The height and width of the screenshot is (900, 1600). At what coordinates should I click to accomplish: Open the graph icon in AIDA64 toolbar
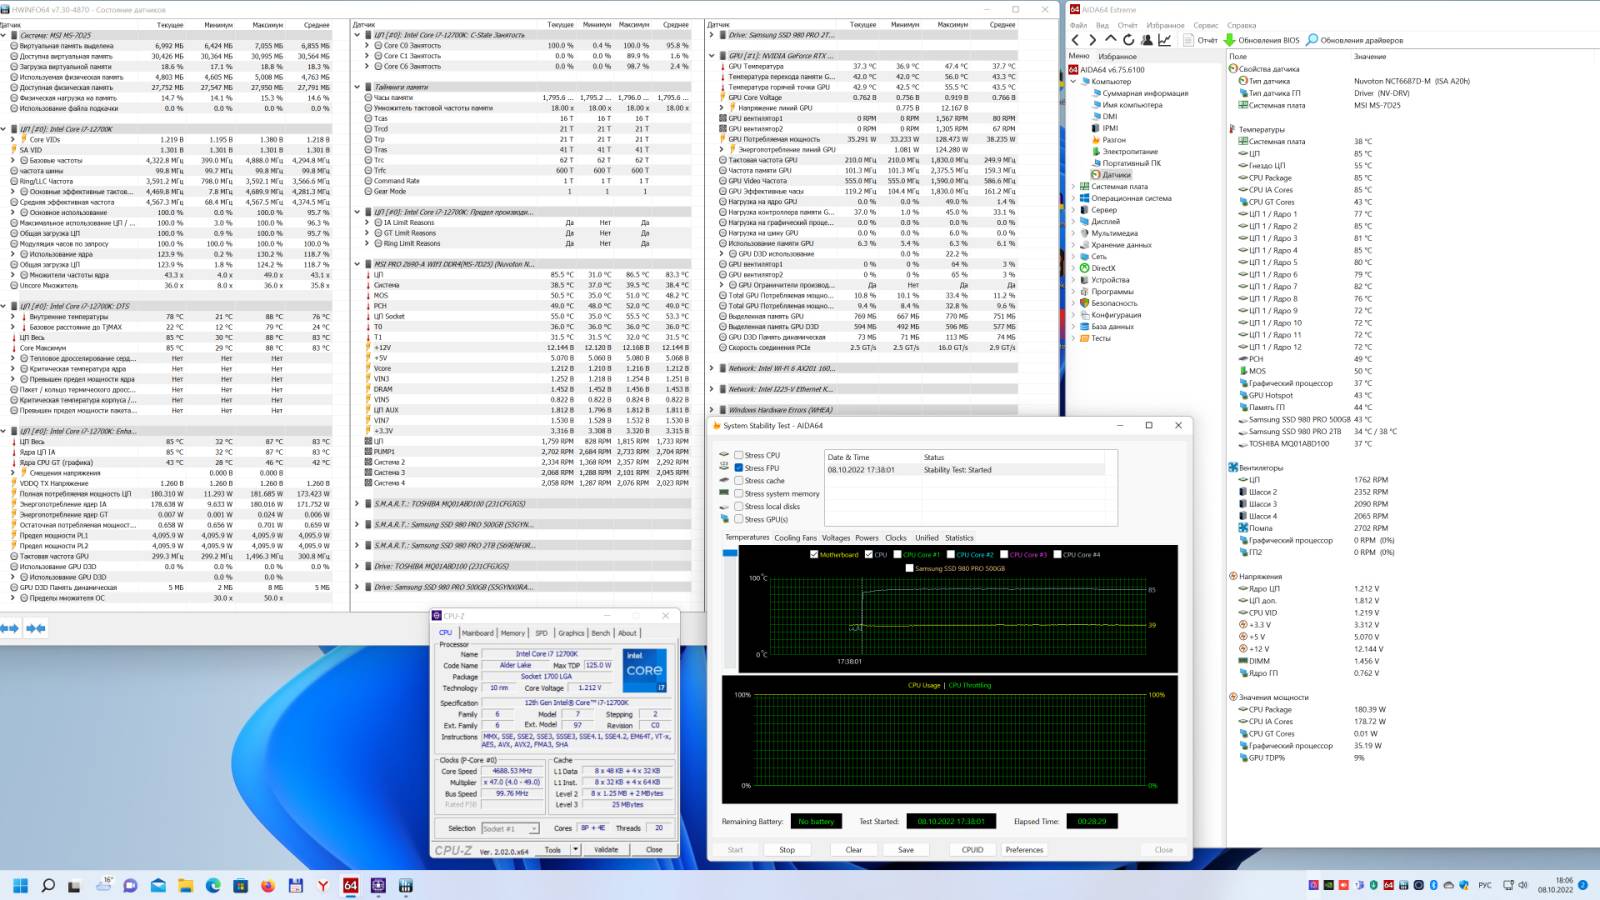[1165, 40]
